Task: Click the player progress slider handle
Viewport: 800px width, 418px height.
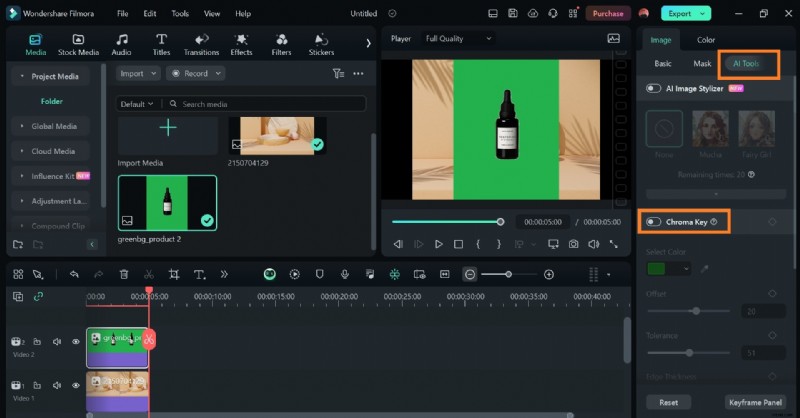Action: (x=501, y=222)
